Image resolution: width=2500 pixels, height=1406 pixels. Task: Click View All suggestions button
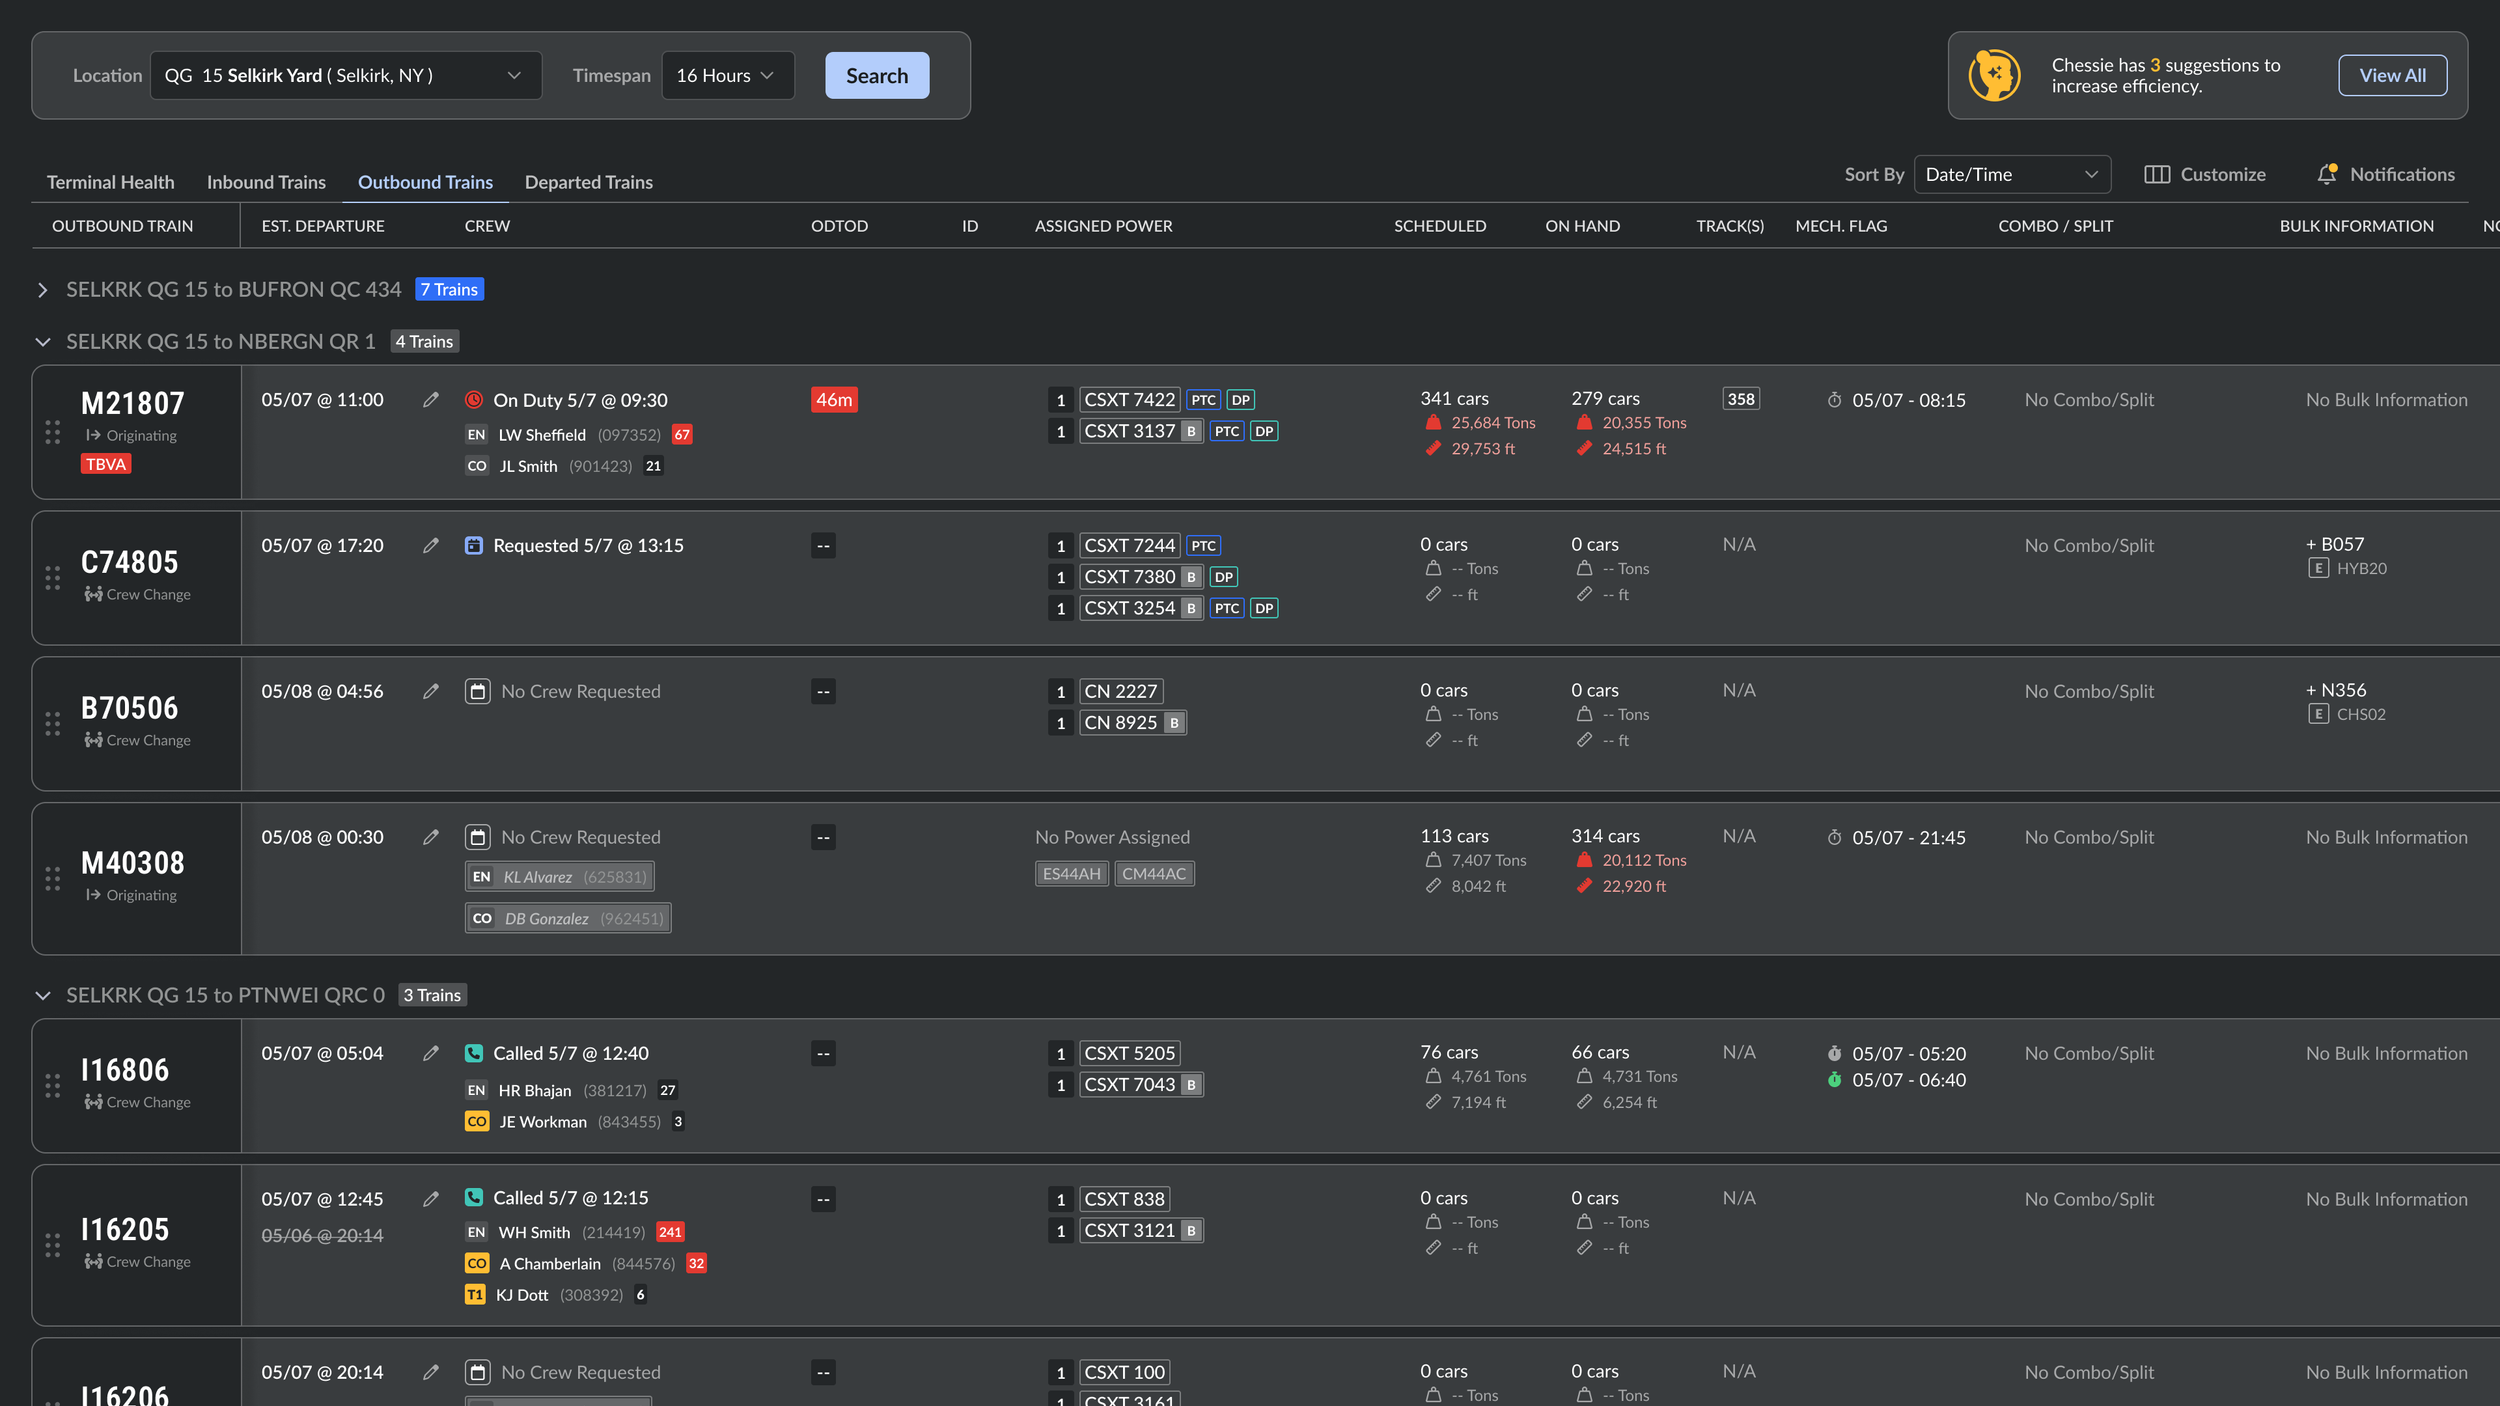point(2391,76)
